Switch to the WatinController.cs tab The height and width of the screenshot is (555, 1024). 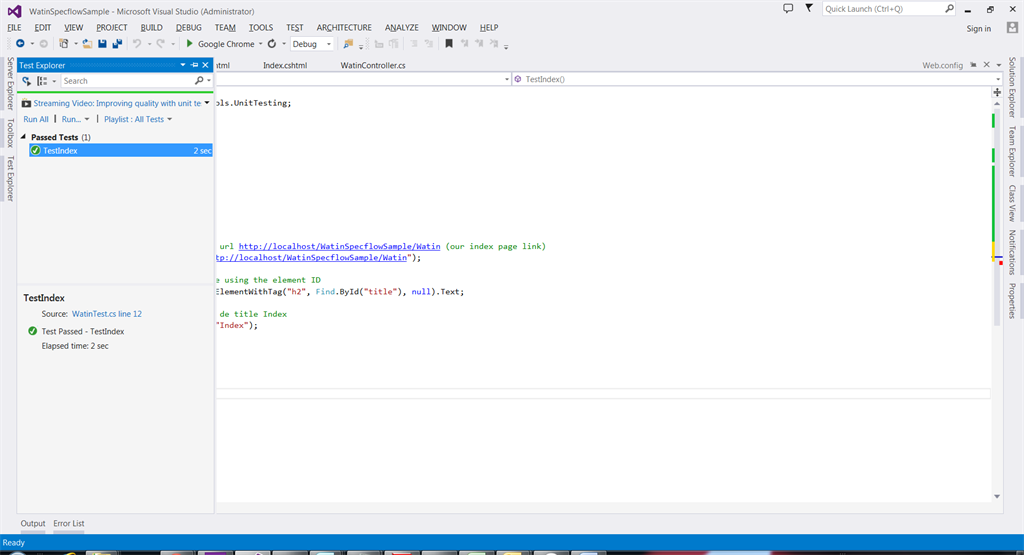click(x=373, y=65)
